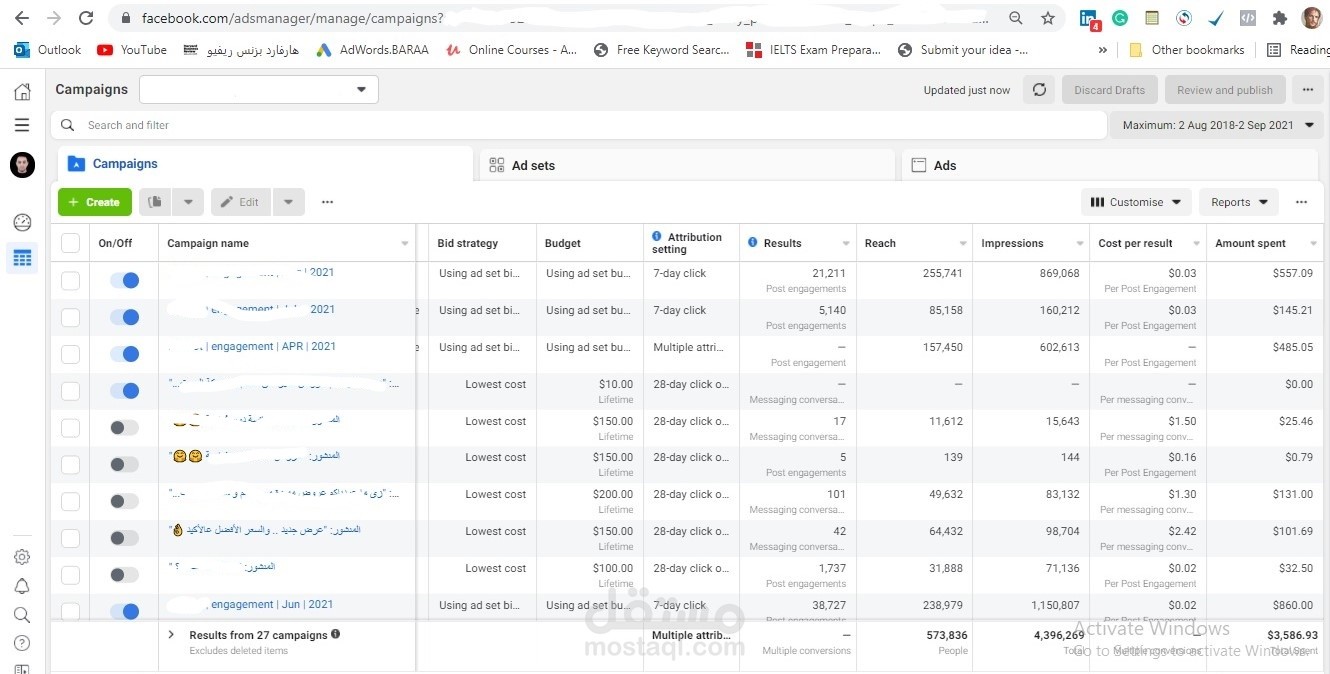
Task: Open the Other bookmarks folder
Action: 1187,50
